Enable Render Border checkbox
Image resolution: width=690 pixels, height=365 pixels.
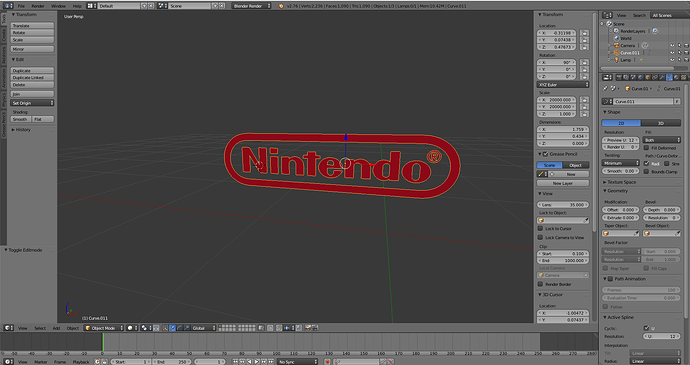pos(540,284)
